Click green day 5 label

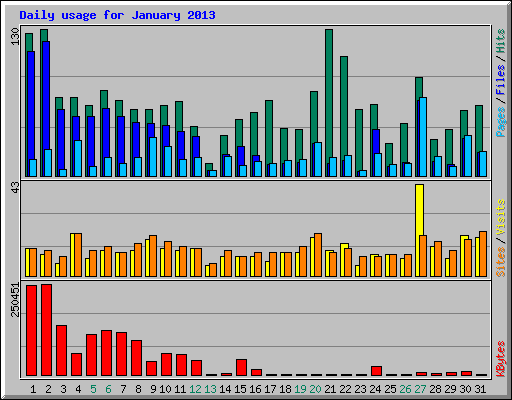93,389
